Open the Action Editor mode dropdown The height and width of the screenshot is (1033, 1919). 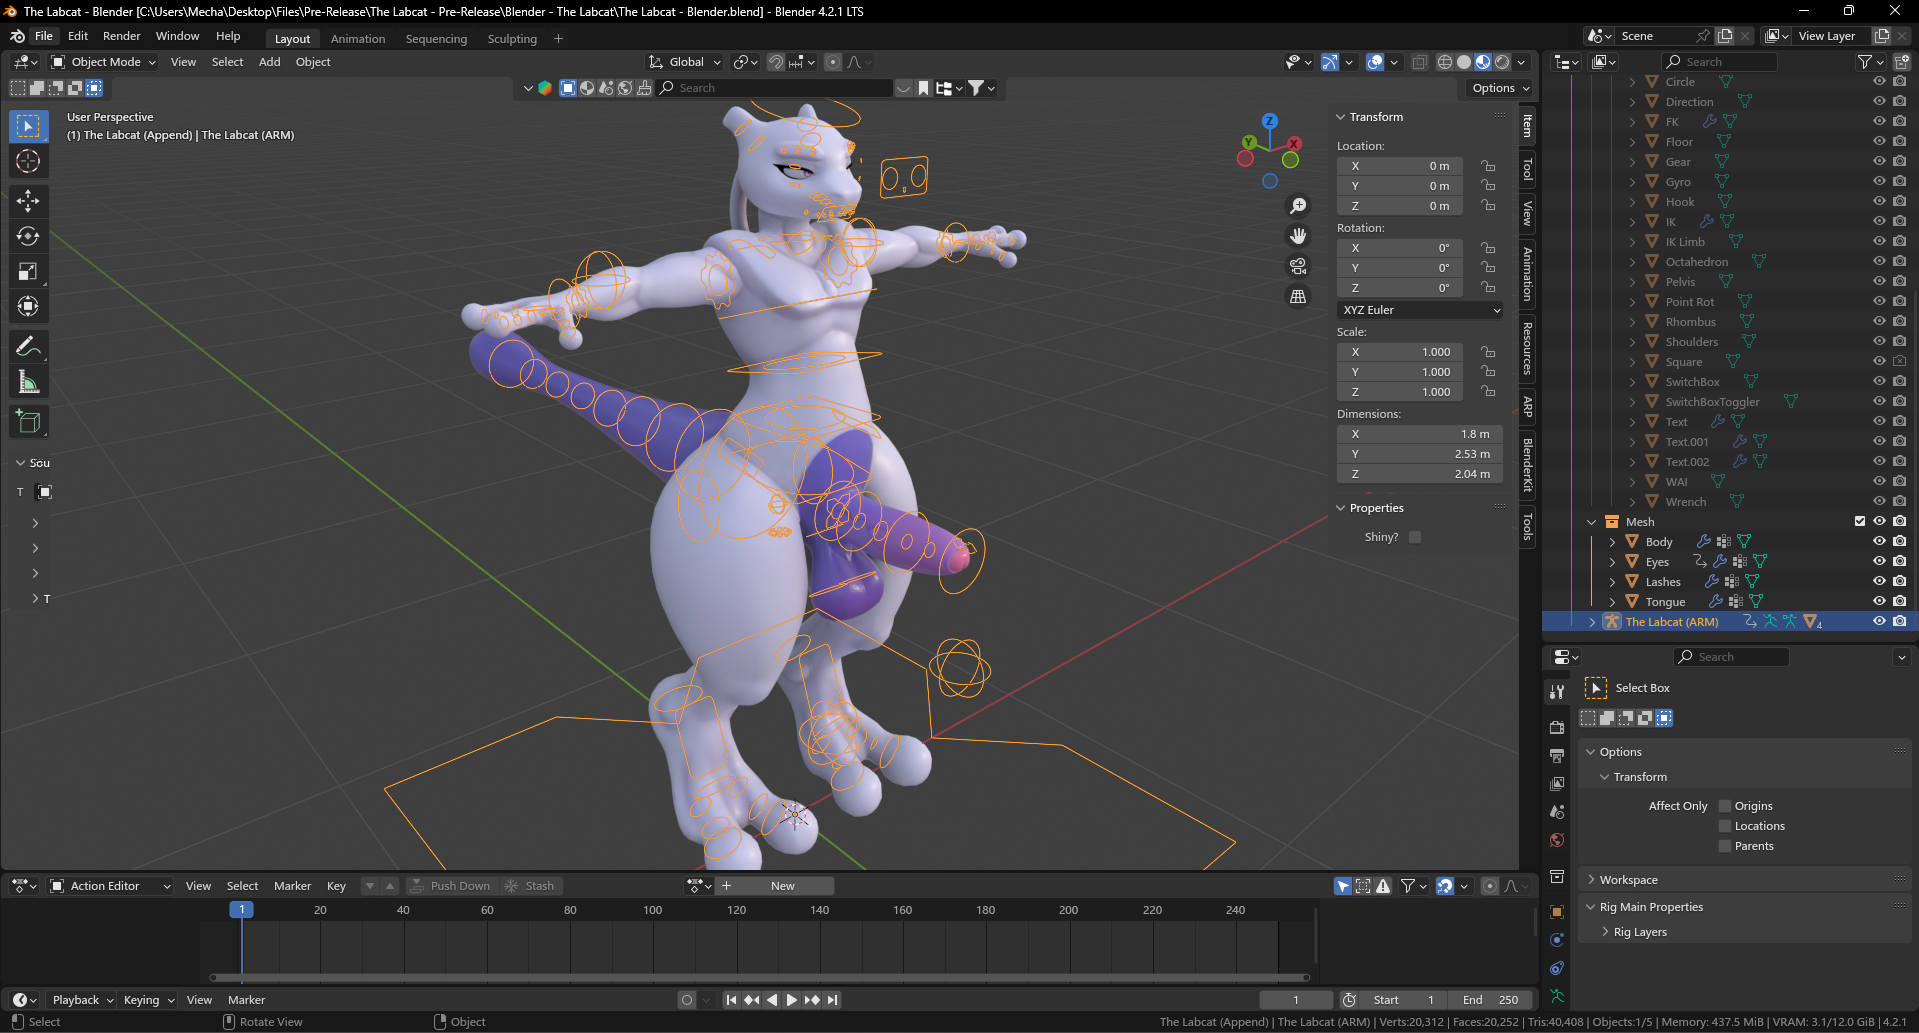(110, 886)
